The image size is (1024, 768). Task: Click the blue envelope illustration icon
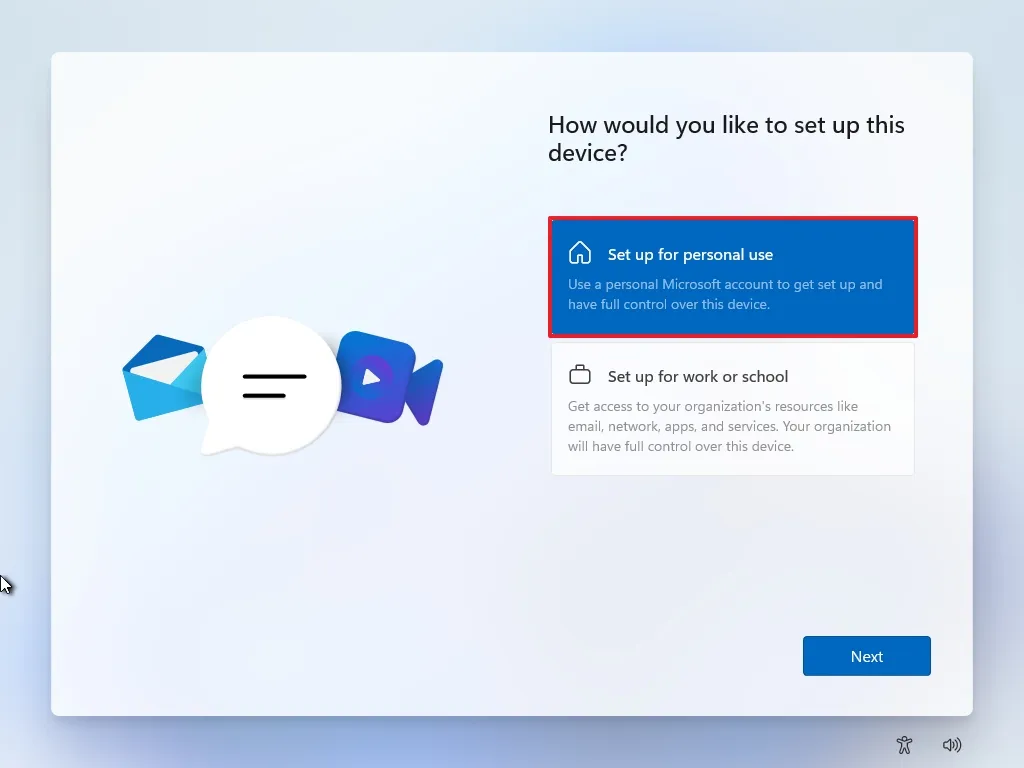coord(163,380)
